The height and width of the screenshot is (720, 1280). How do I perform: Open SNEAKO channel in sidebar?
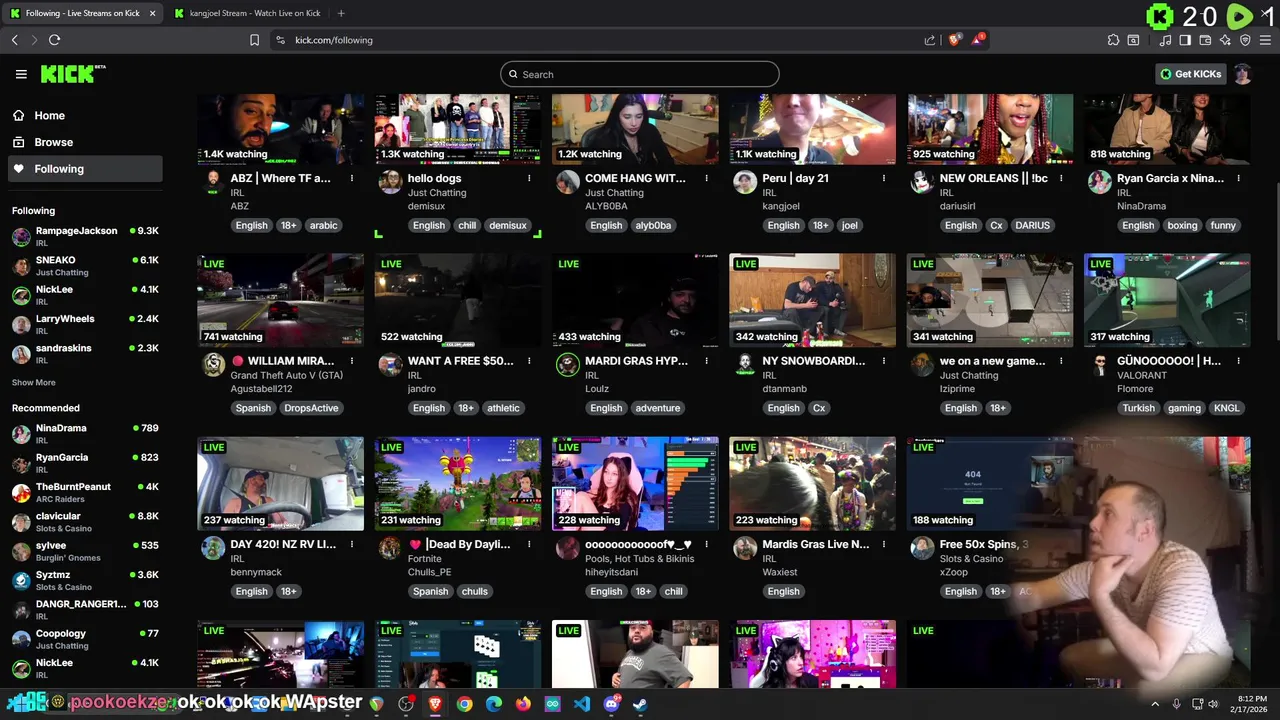(x=84, y=266)
